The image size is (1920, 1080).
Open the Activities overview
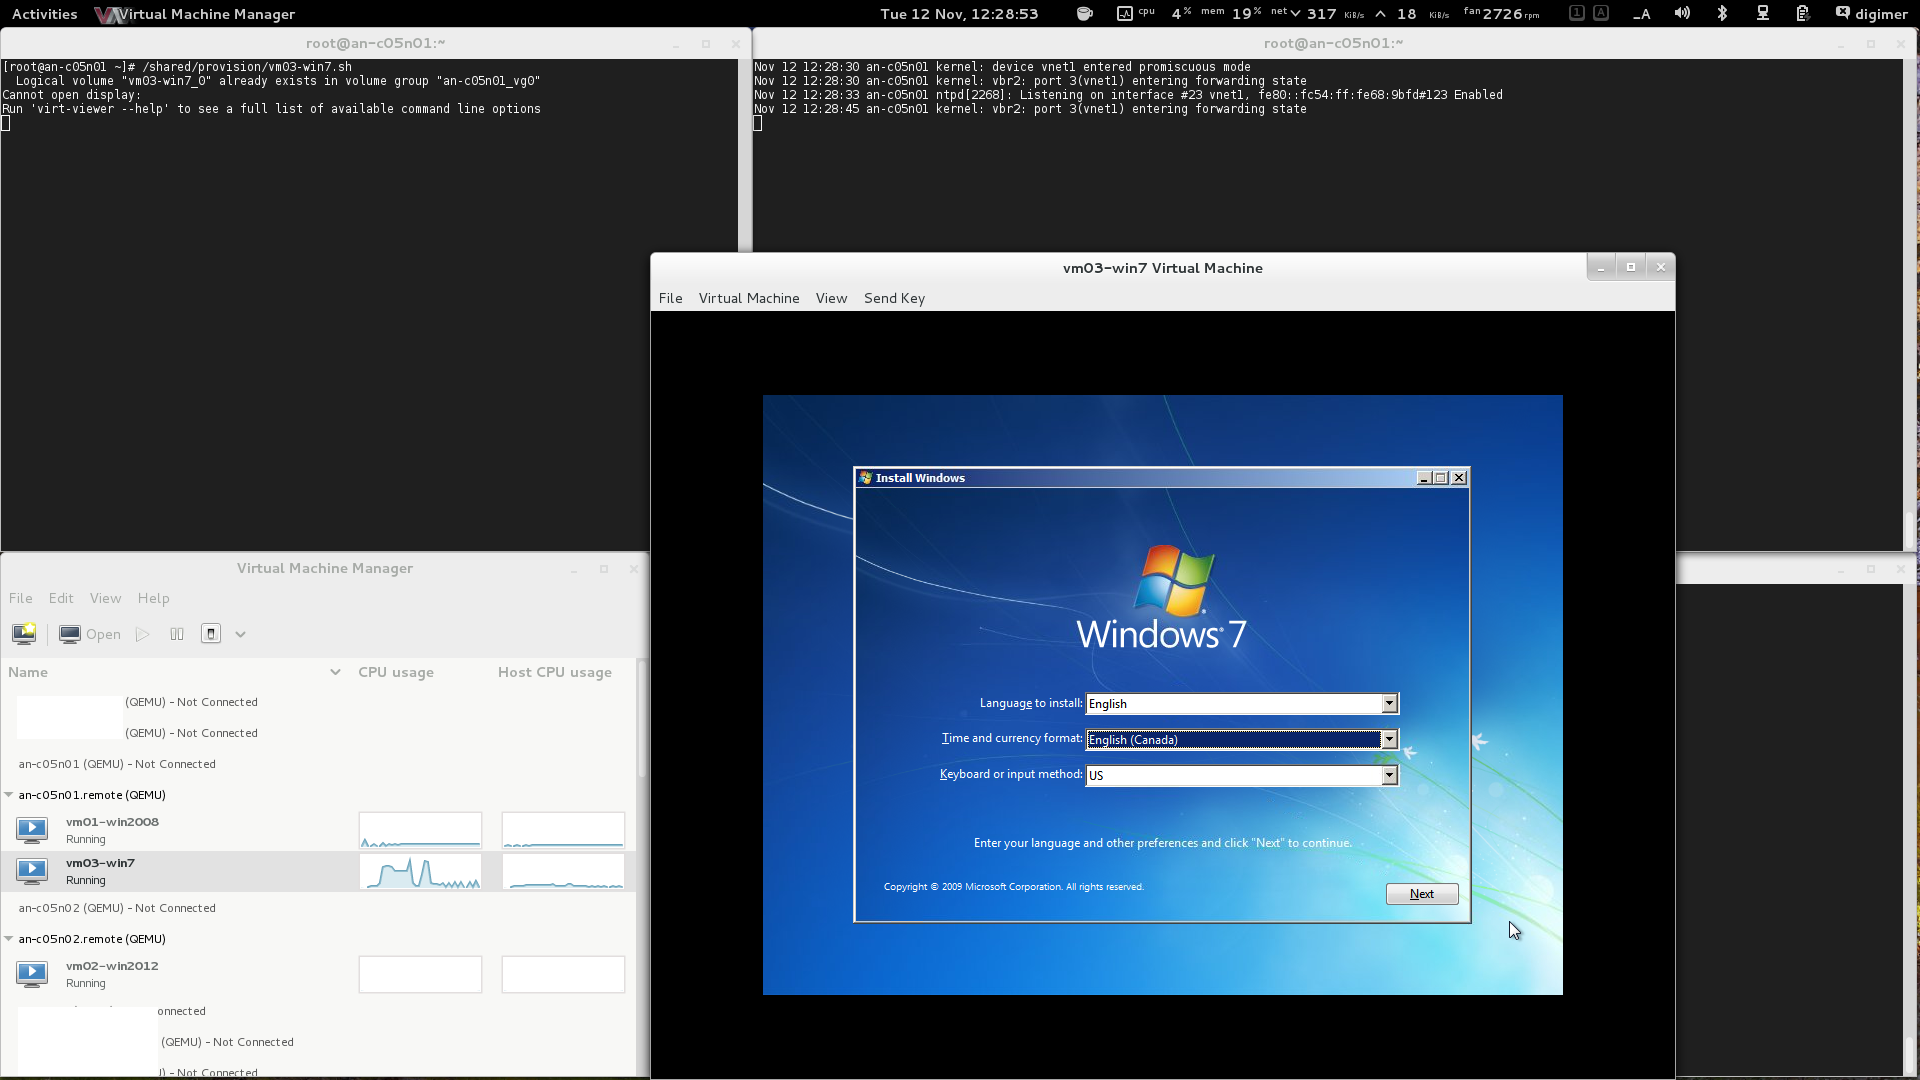click(44, 14)
